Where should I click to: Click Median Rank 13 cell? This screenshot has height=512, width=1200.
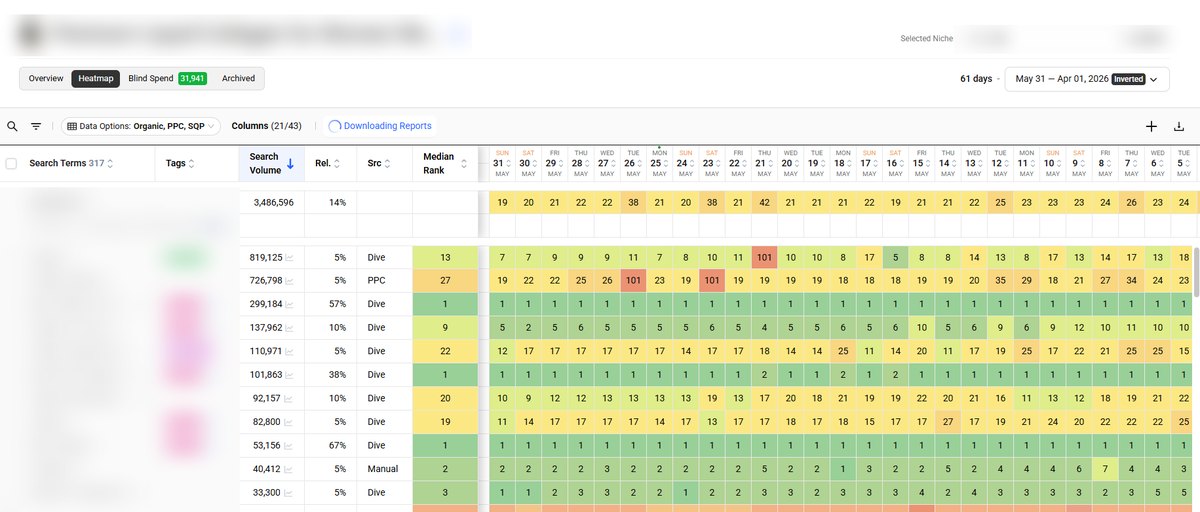445,258
